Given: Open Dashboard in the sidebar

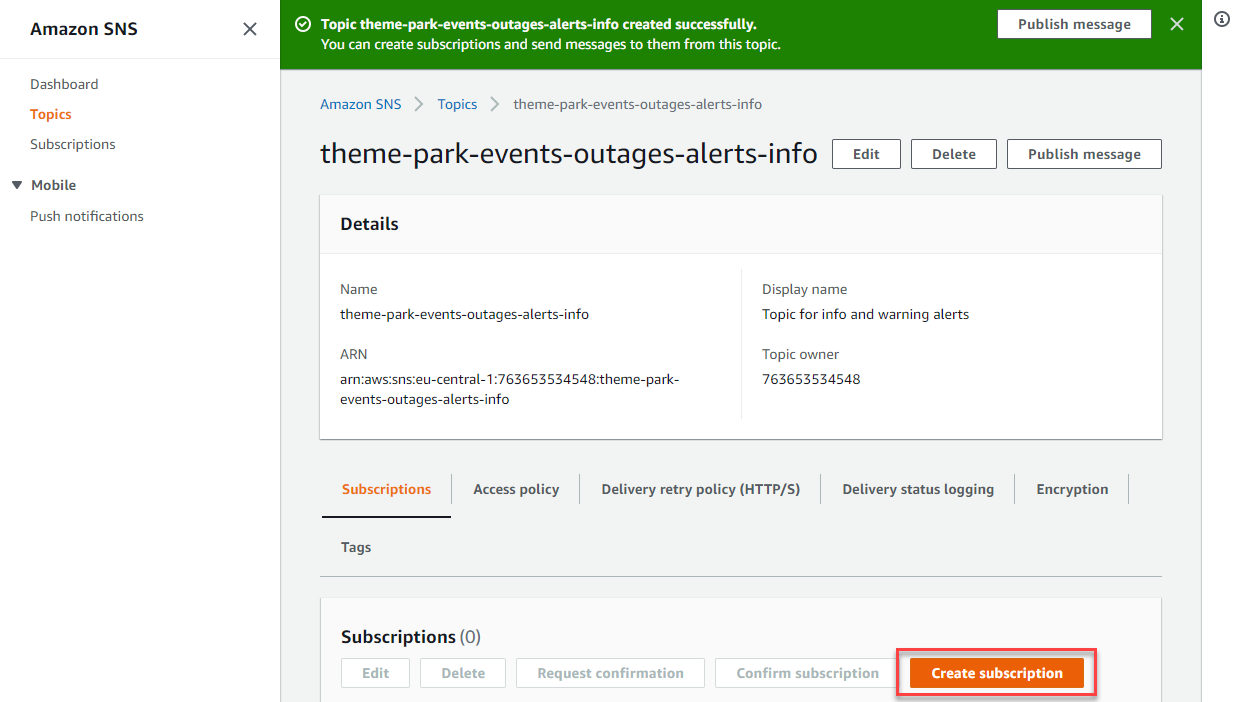Looking at the screenshot, I should tap(64, 84).
